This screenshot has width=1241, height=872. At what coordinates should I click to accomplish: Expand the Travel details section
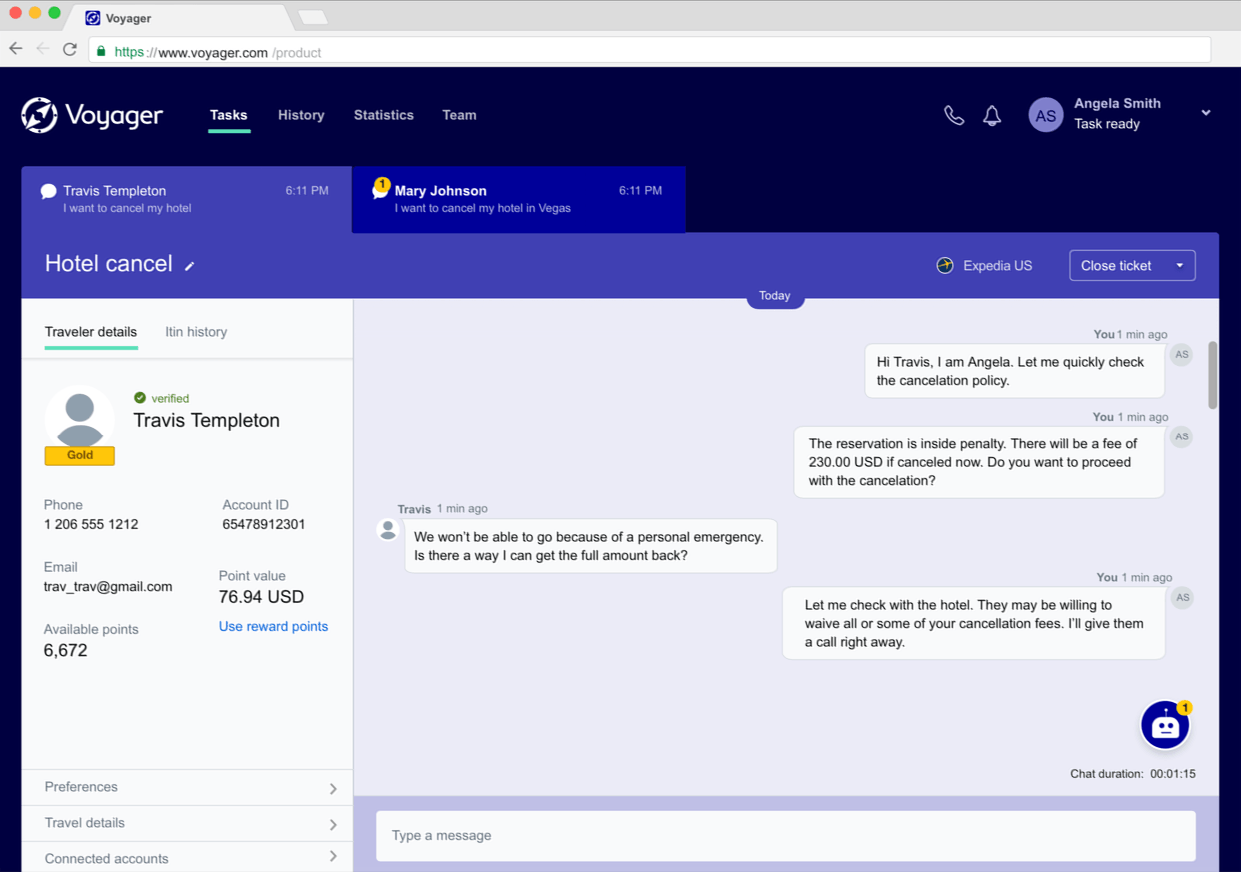186,823
